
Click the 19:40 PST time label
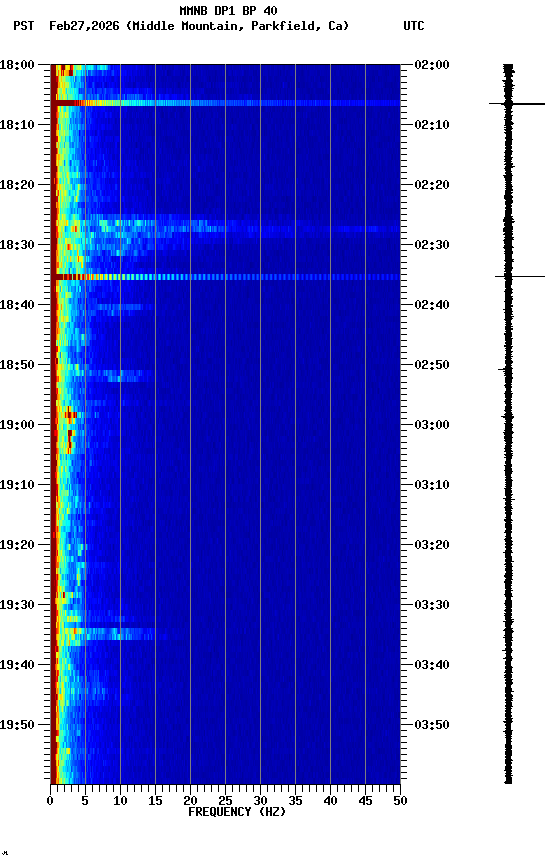click(x=17, y=665)
